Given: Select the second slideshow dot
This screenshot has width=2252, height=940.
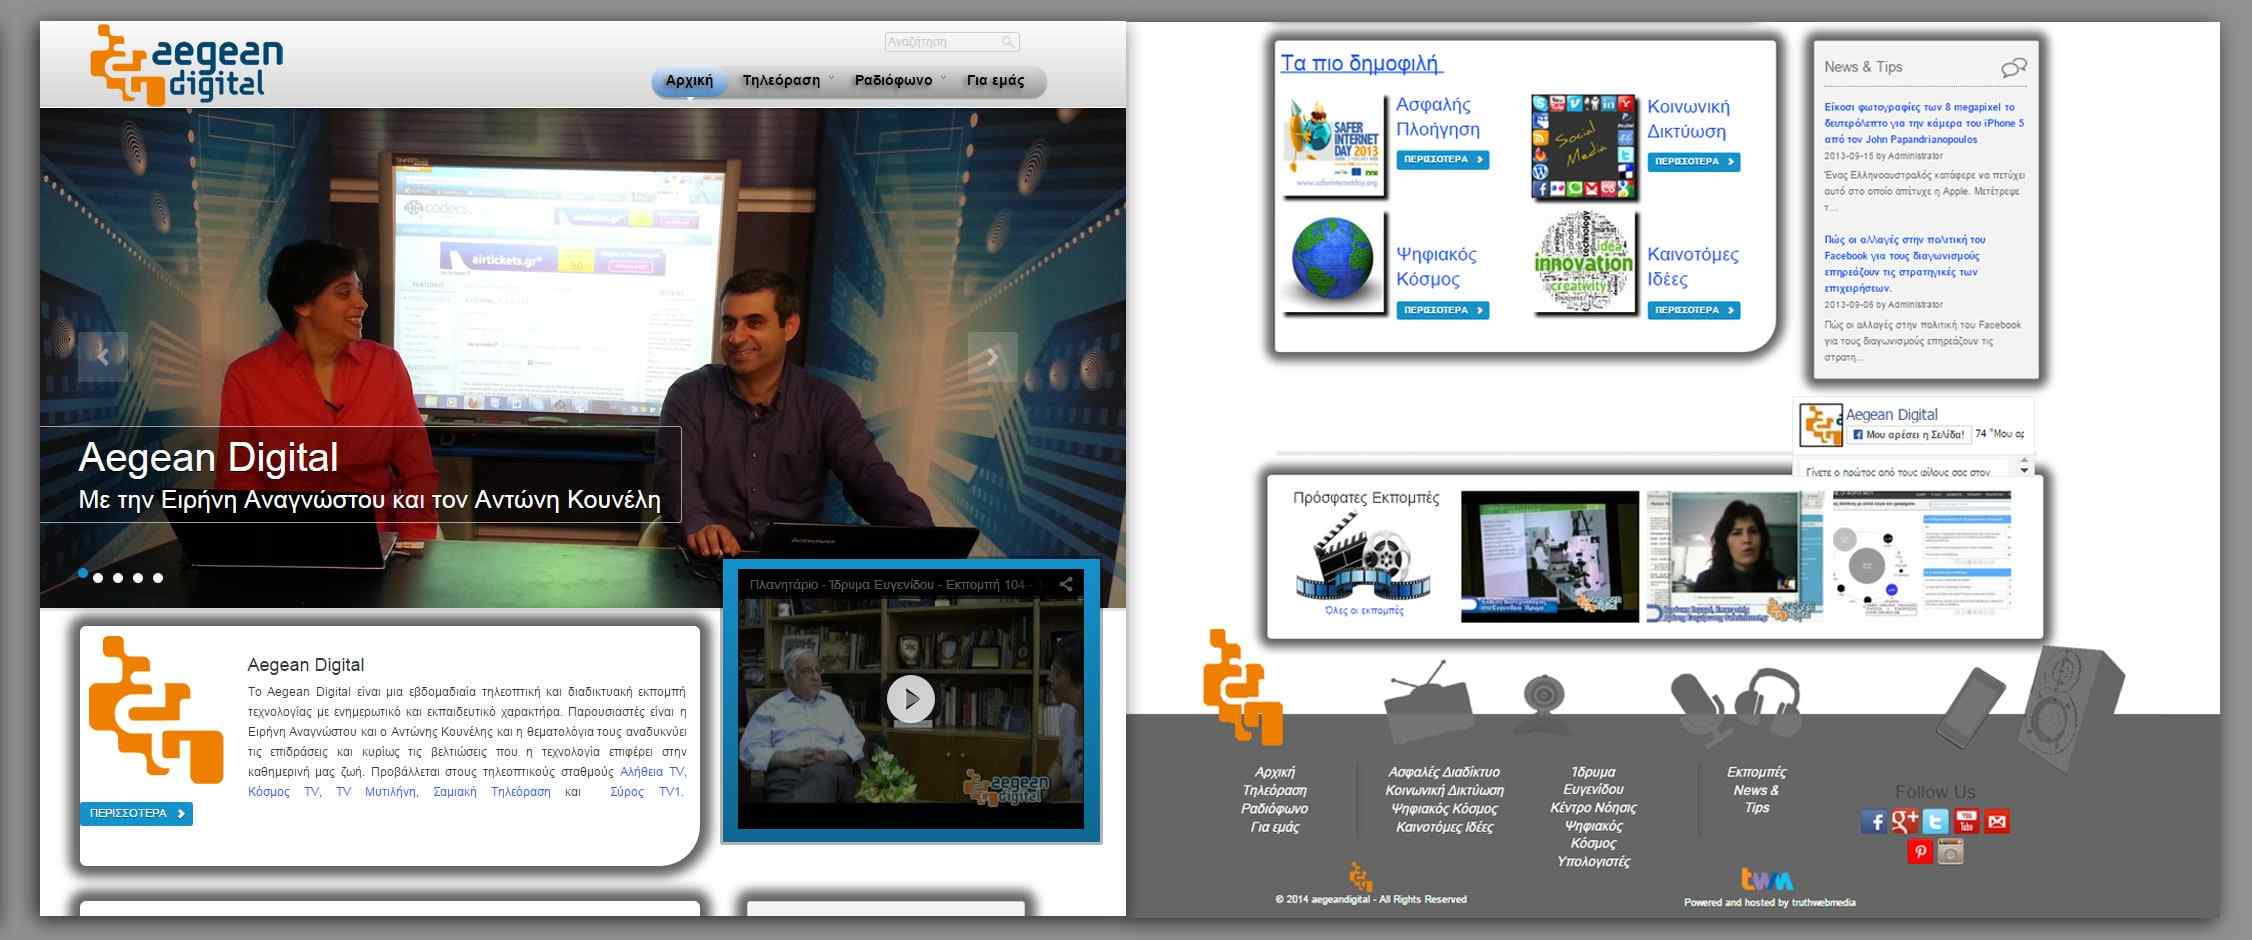Looking at the screenshot, I should 98,577.
